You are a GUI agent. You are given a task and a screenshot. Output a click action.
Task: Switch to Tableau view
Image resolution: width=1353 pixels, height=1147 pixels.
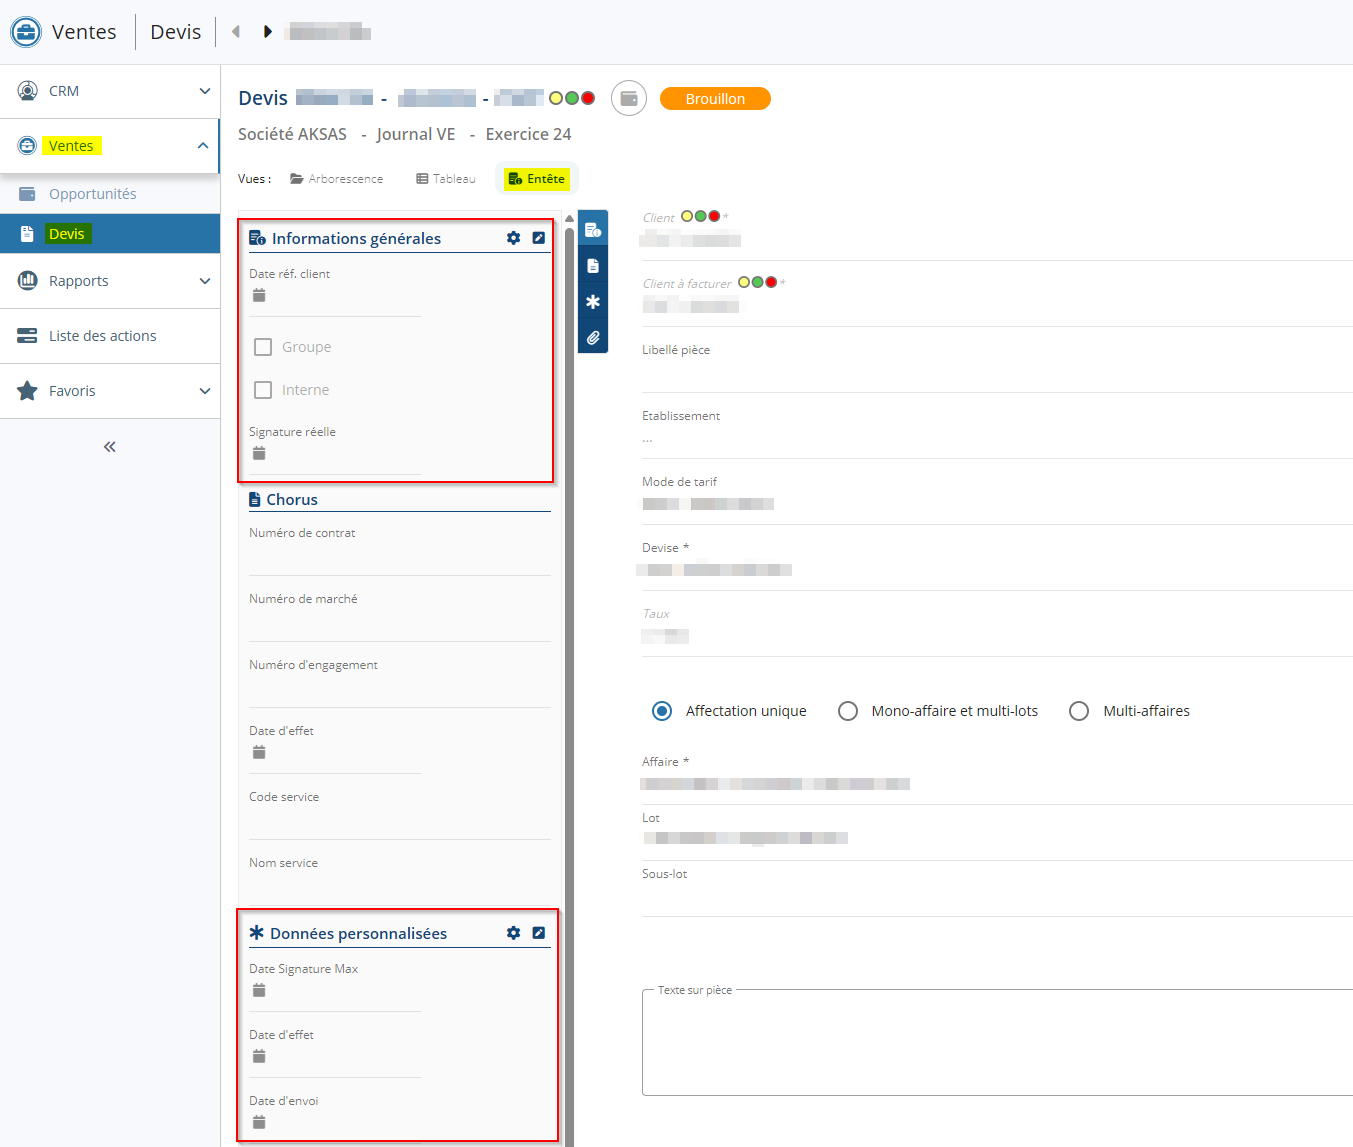click(446, 179)
